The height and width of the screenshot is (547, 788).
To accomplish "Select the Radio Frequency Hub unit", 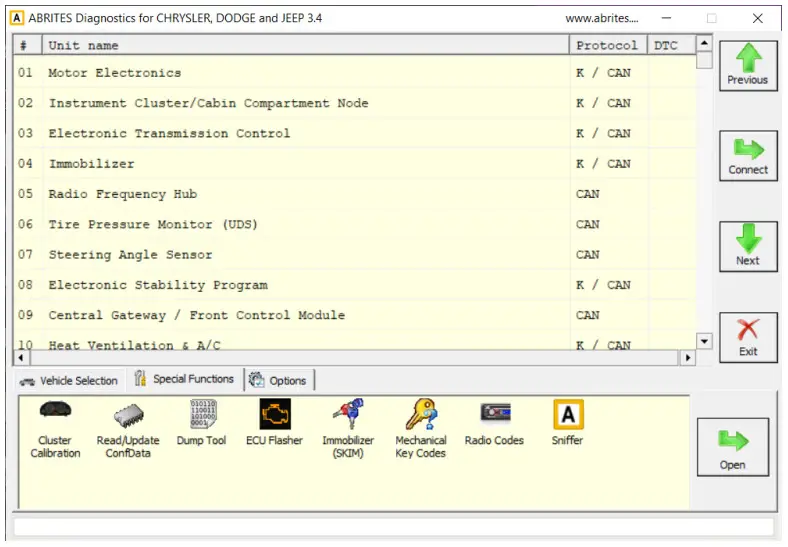I will [355, 194].
